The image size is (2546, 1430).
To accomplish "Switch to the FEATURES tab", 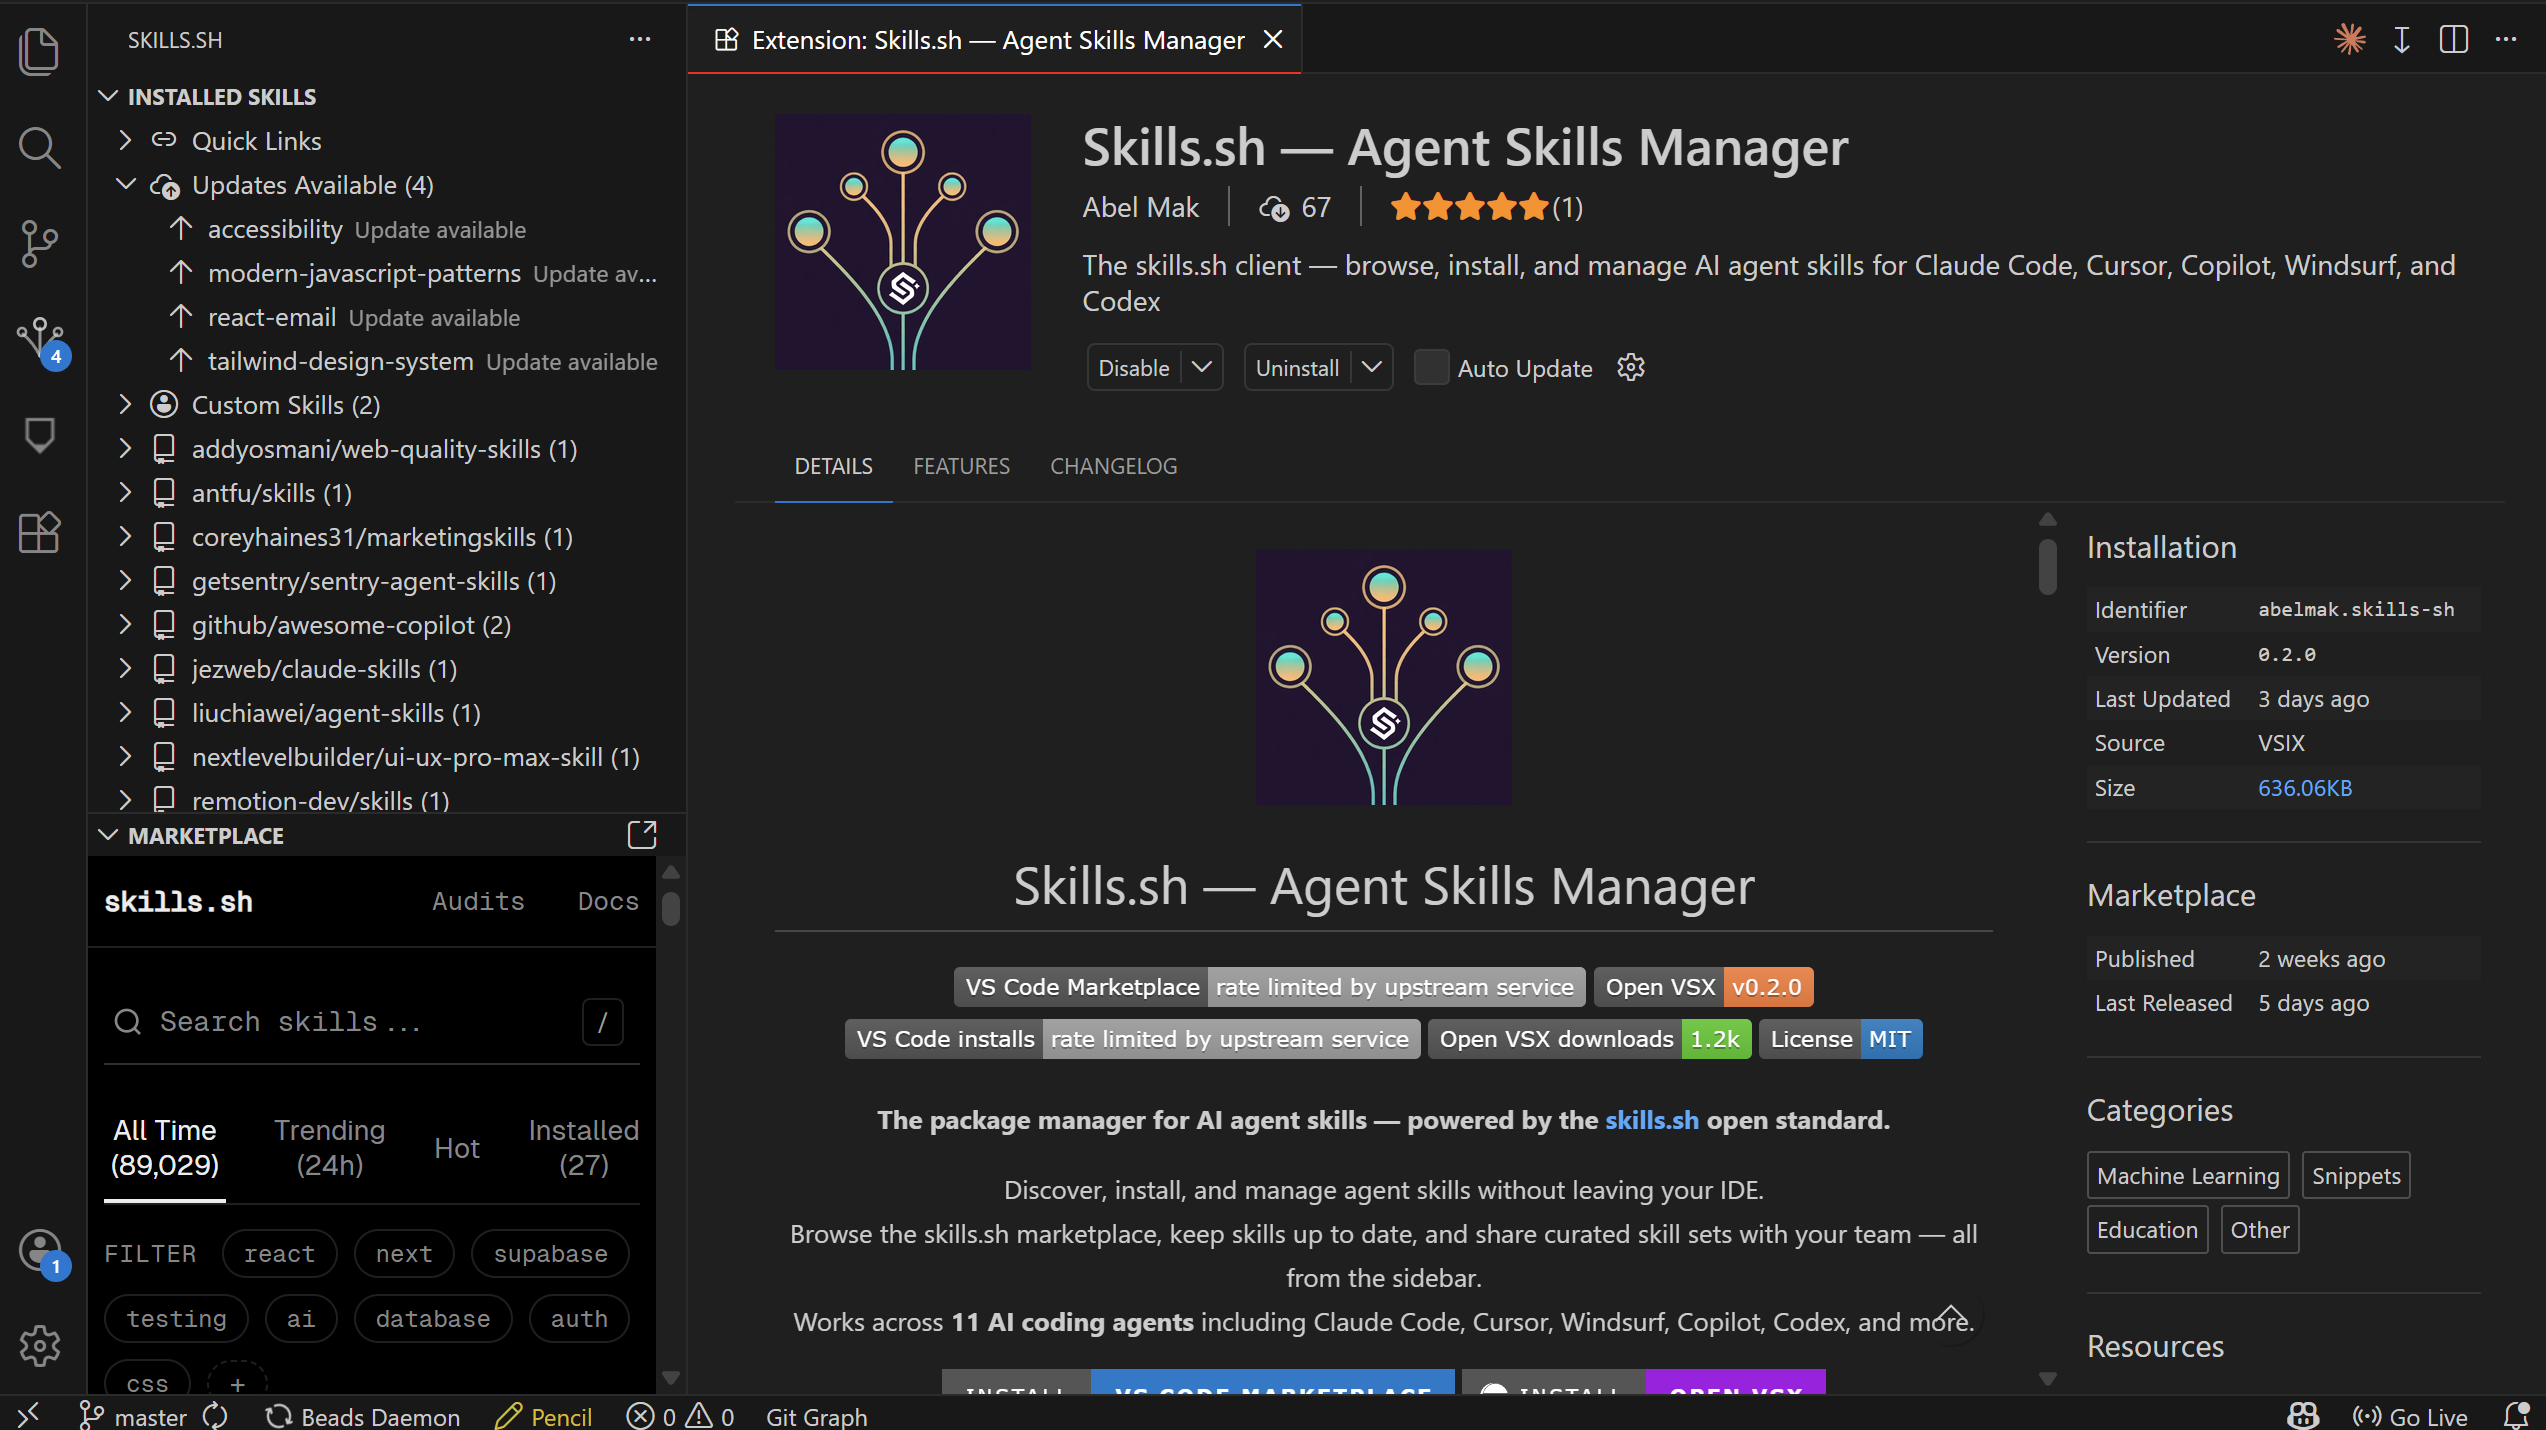I will [961, 466].
